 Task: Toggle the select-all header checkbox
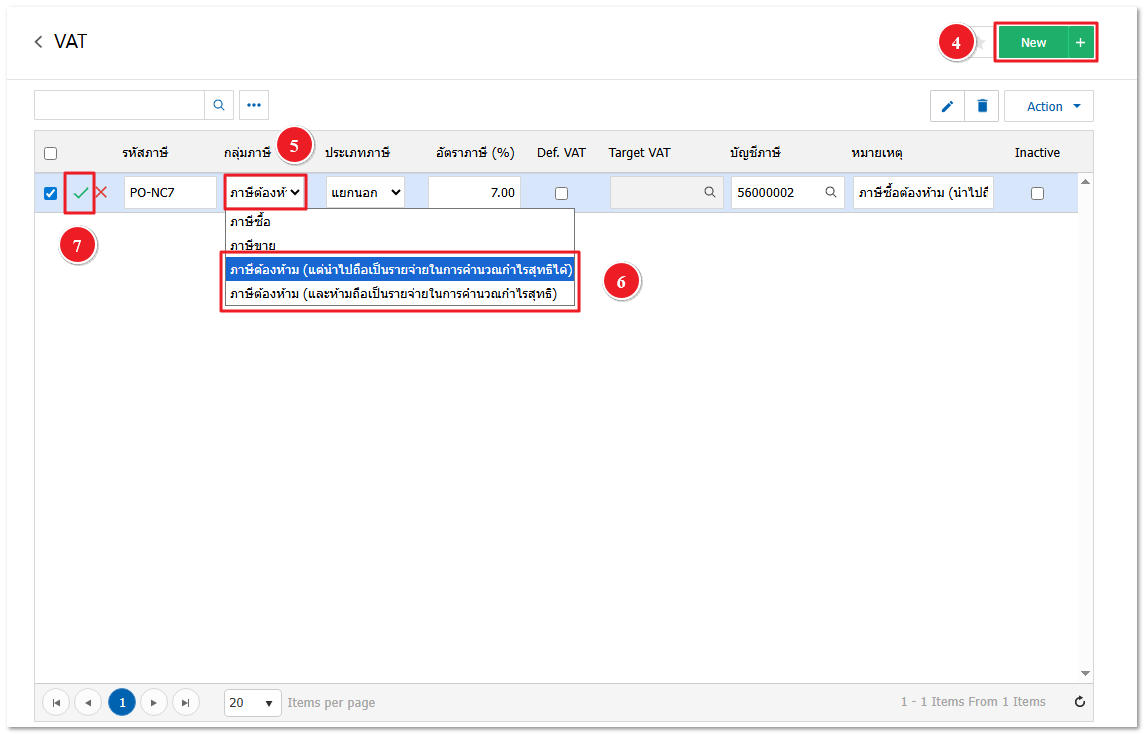(51, 153)
